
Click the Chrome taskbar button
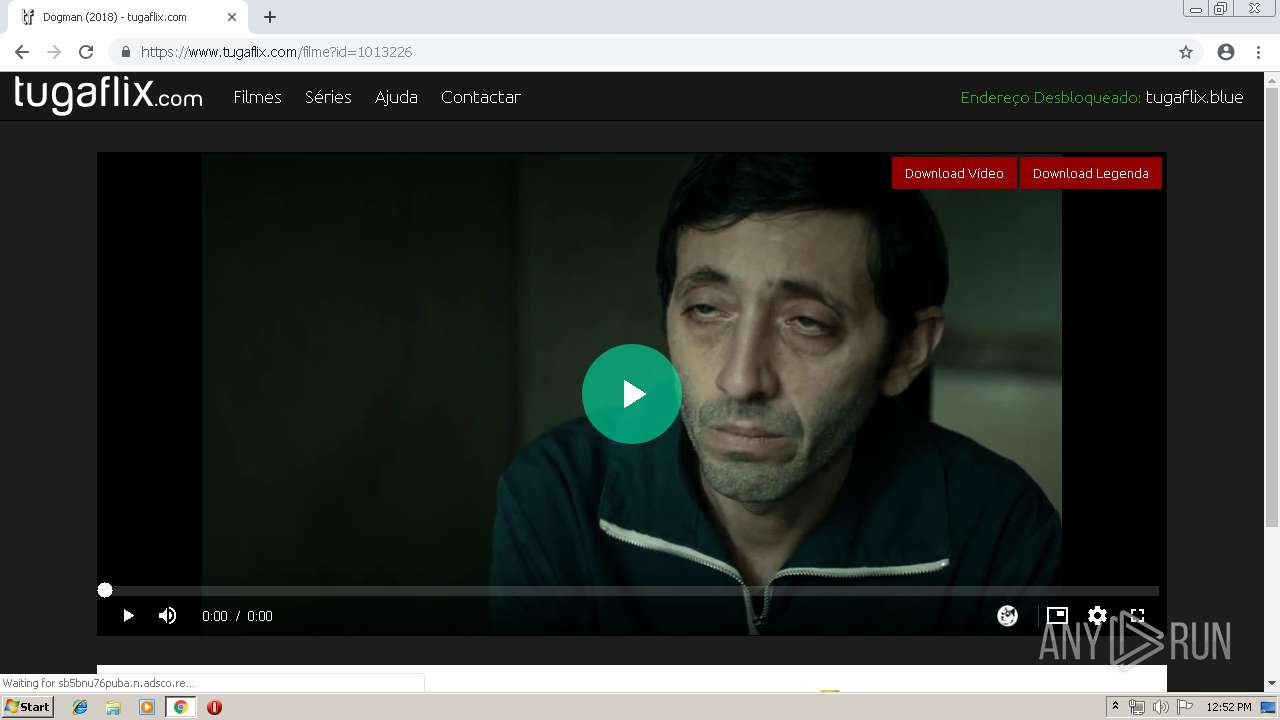click(180, 707)
